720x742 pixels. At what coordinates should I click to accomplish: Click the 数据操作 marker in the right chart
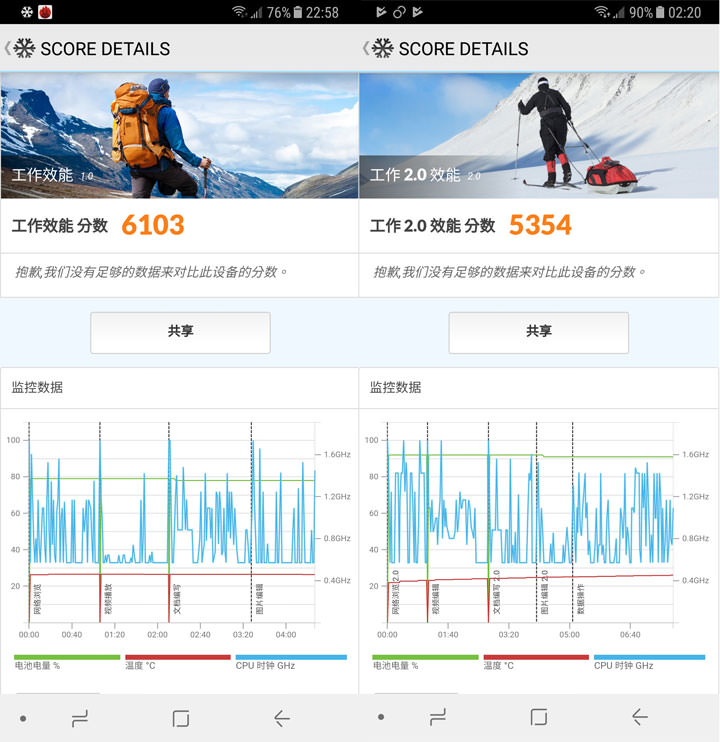pos(580,598)
